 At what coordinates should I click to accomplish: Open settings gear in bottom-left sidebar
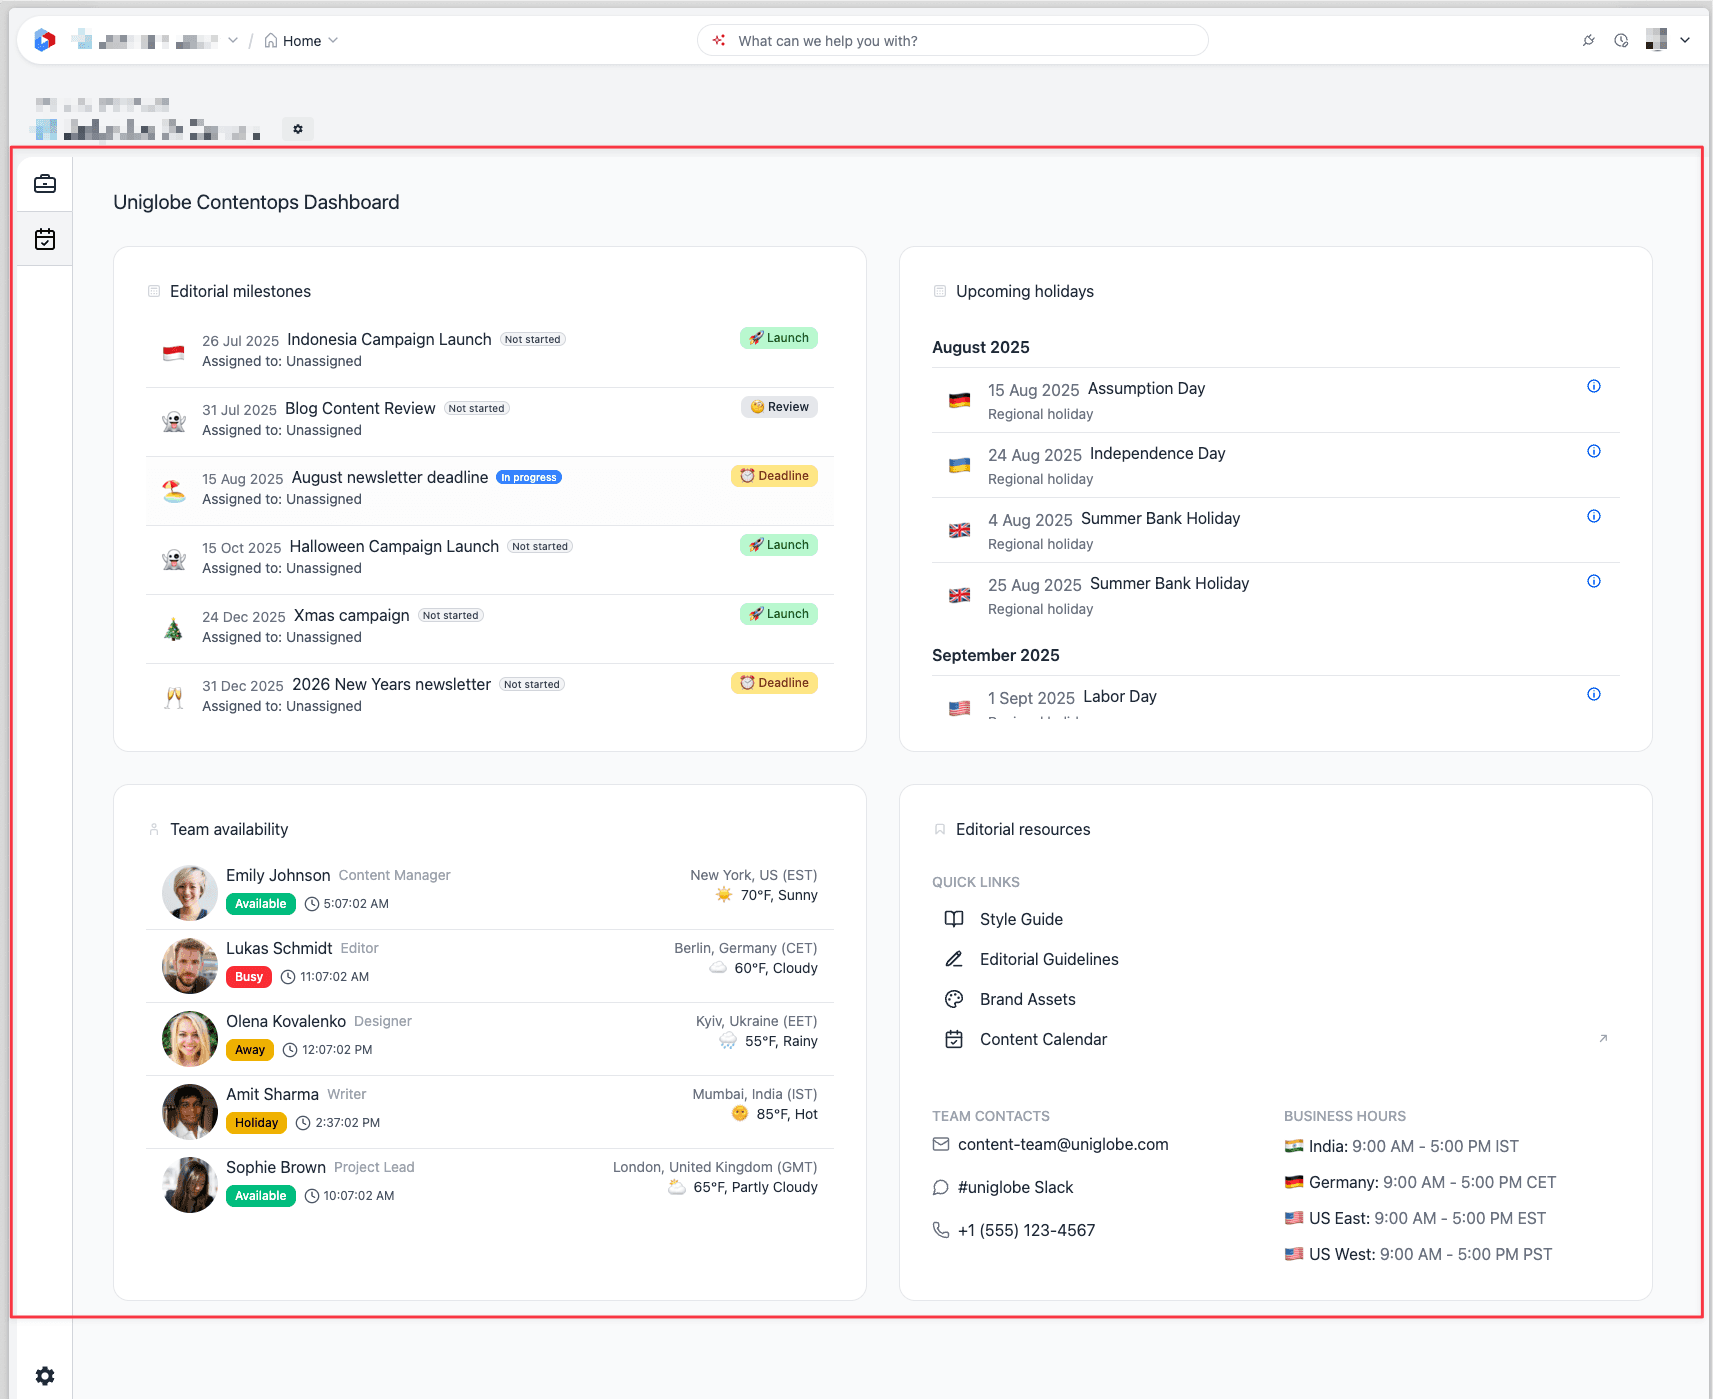pyautogui.click(x=45, y=1376)
